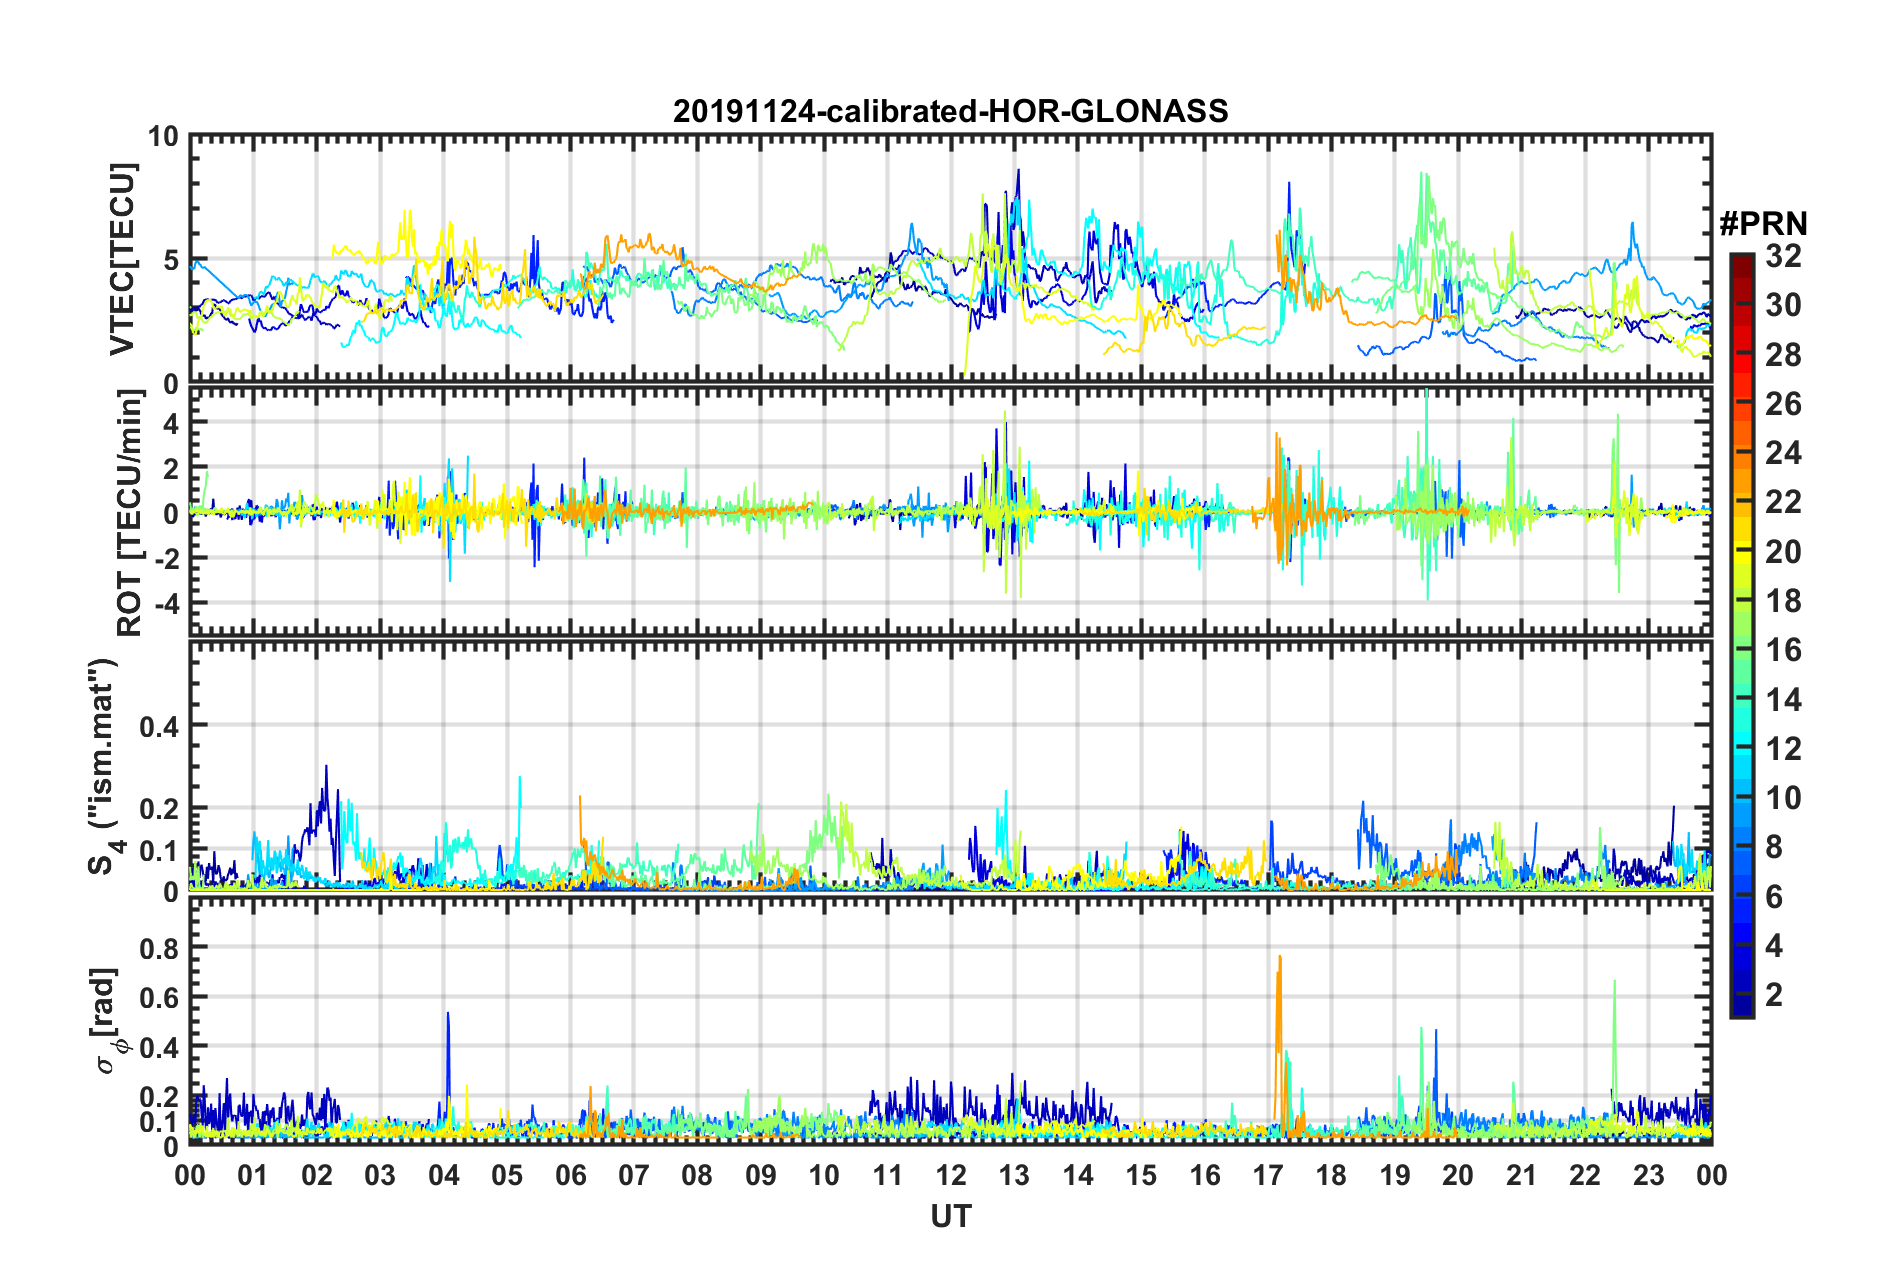Click x-axis tick label 18
1902x1272 pixels.
point(1331,1175)
